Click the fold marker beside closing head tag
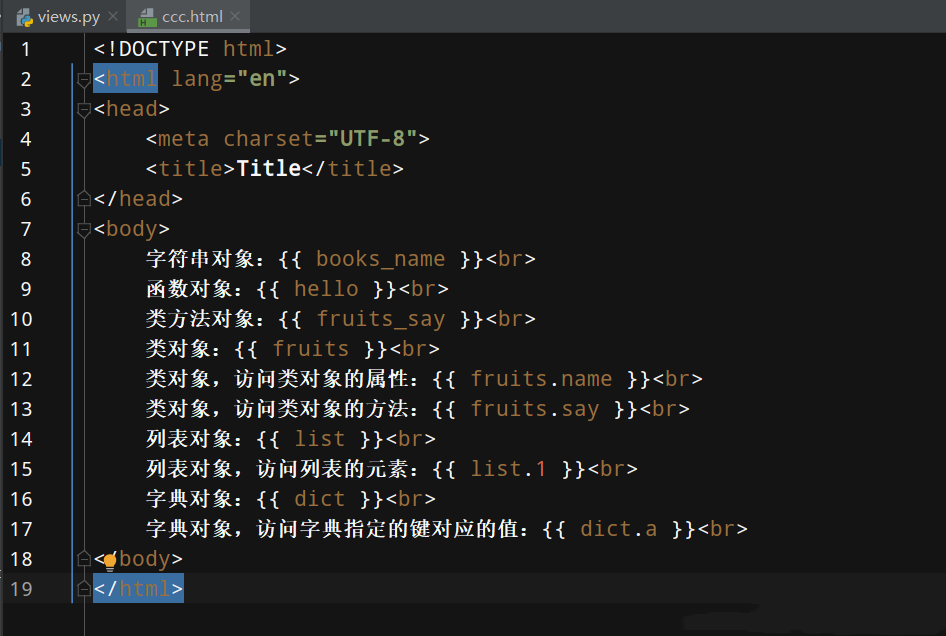Screen dimensions: 946x636 83,199
